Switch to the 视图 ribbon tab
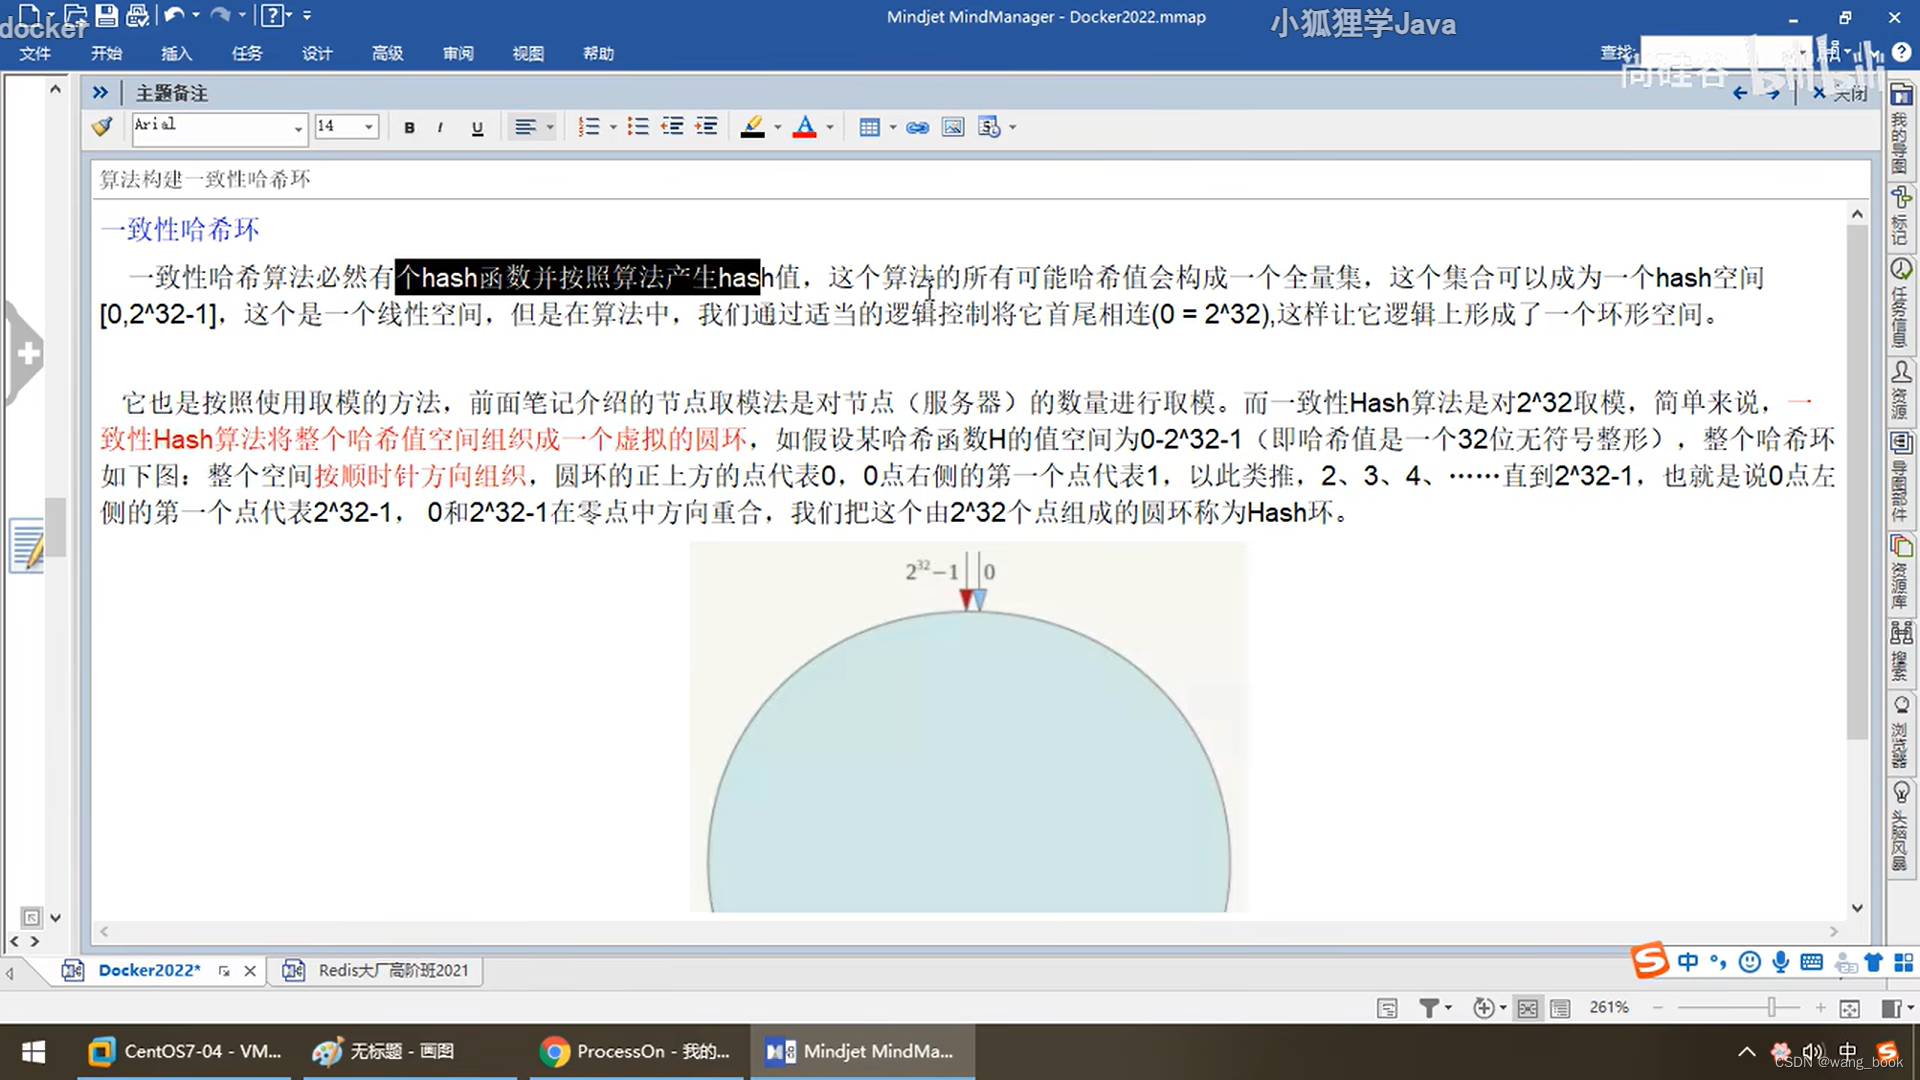1920x1080 pixels. click(528, 53)
